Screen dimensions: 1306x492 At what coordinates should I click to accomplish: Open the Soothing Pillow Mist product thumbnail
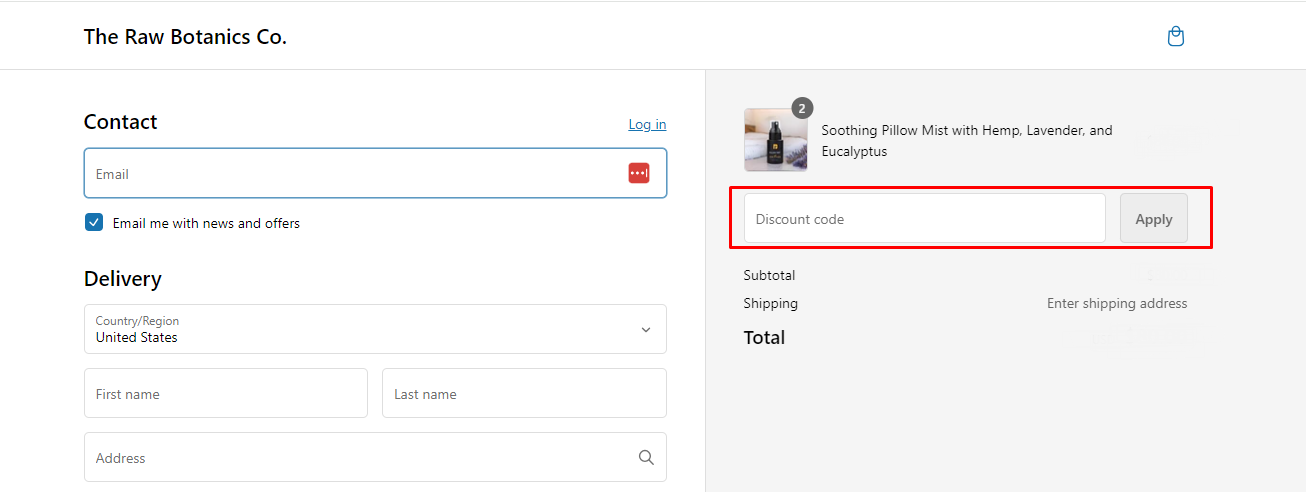pyautogui.click(x=776, y=140)
